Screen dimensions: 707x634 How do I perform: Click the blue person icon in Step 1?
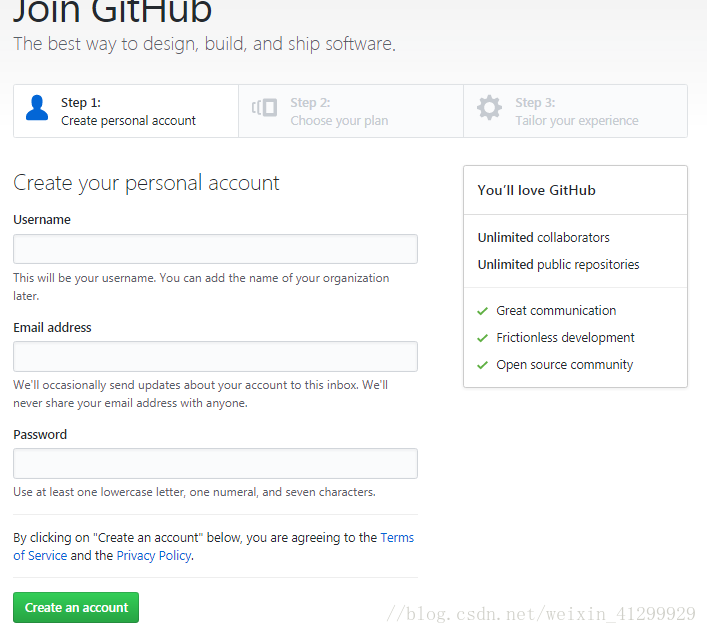click(37, 108)
